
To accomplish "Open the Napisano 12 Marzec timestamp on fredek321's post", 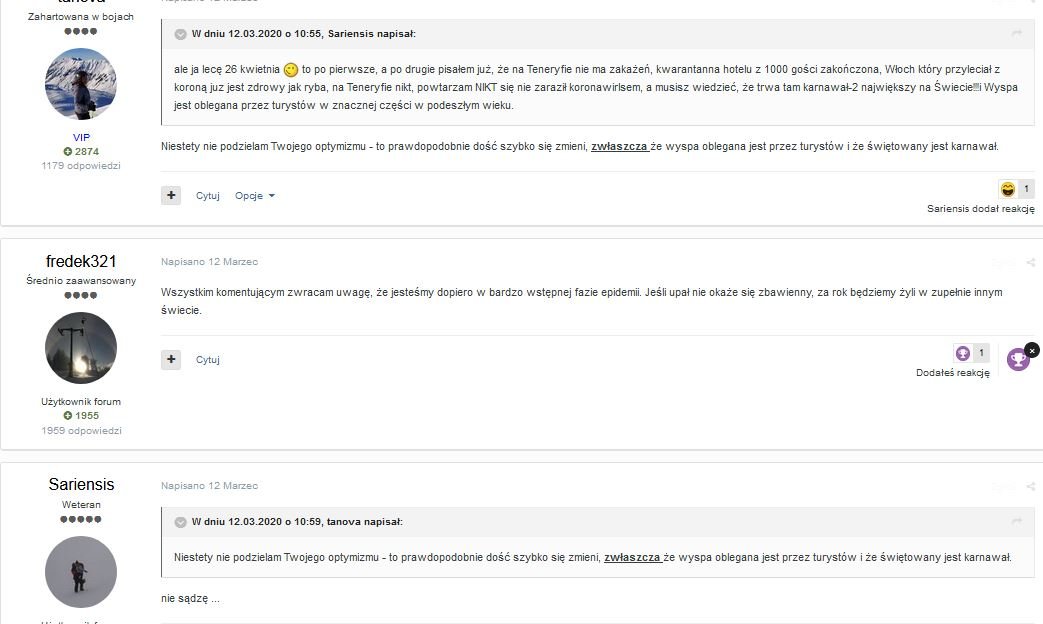I will pyautogui.click(x=210, y=261).
